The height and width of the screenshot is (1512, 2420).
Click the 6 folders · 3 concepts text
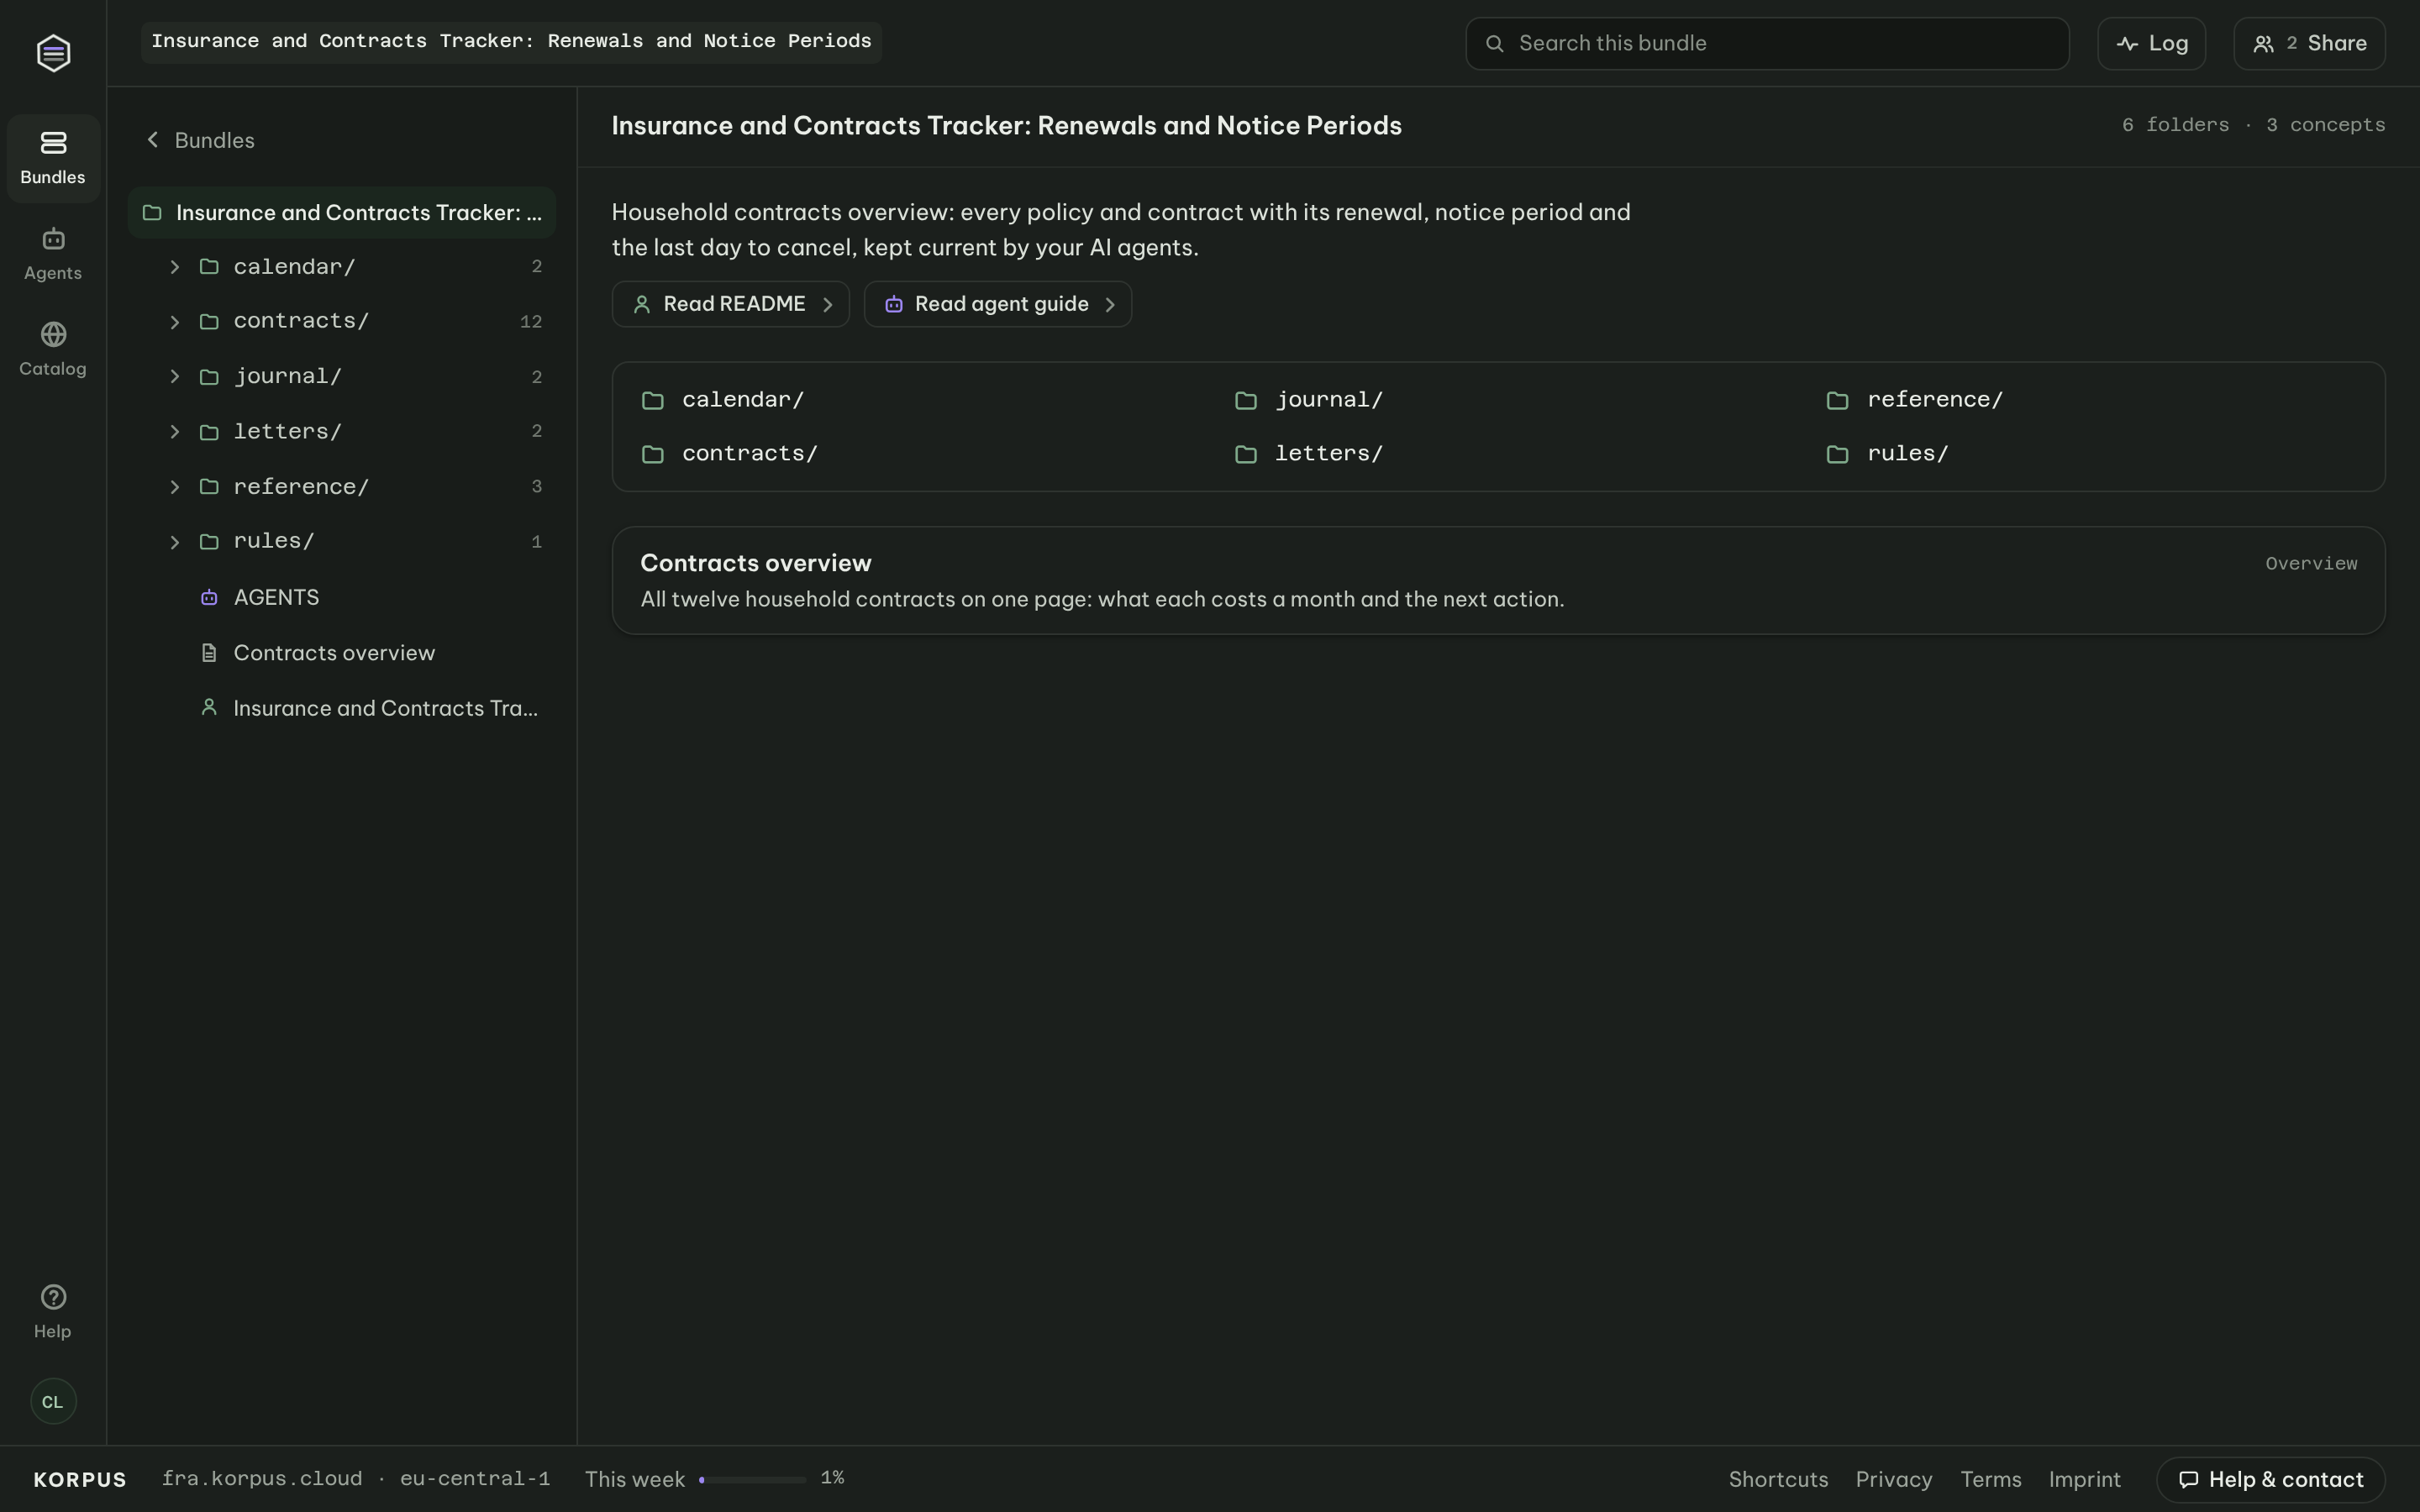pos(2253,125)
